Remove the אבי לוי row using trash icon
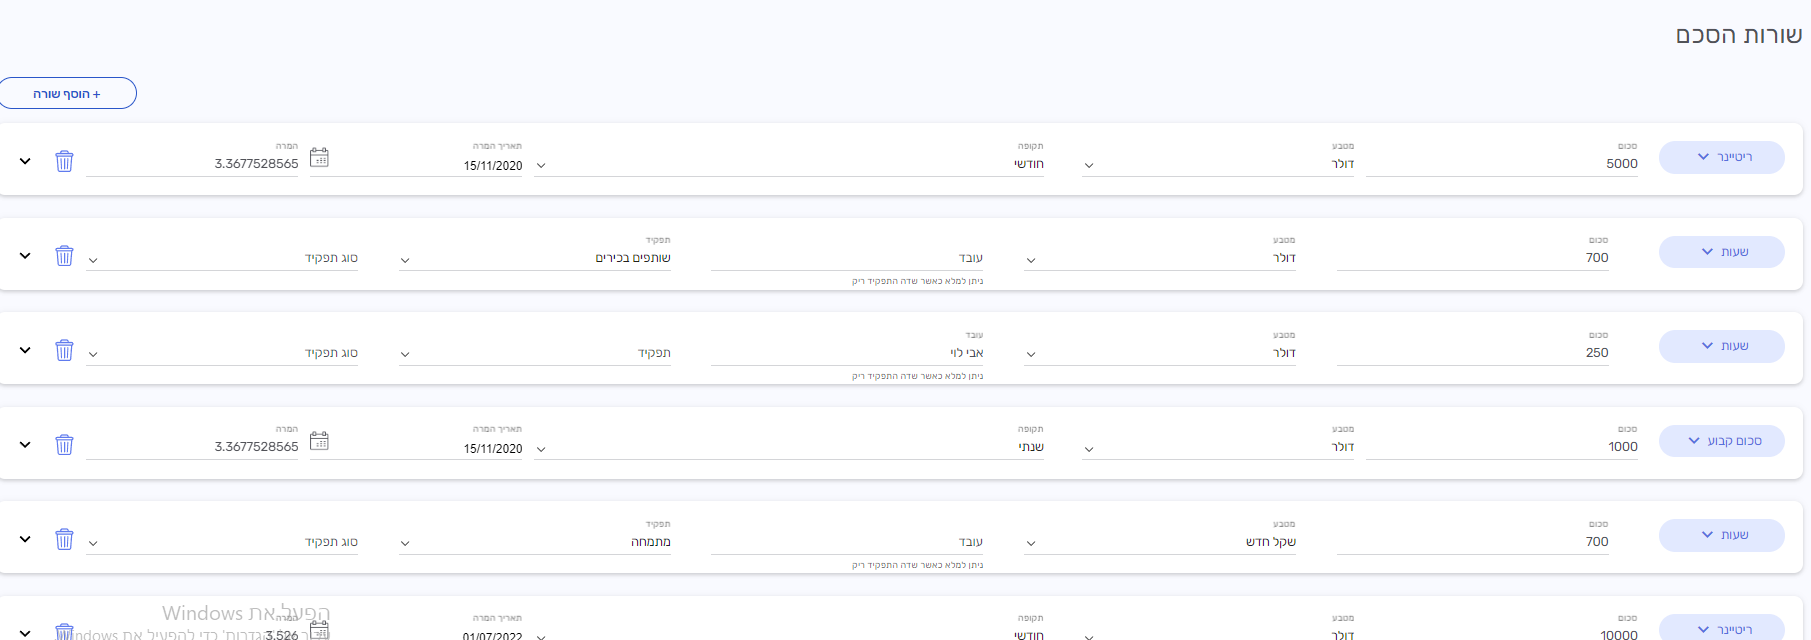This screenshot has height=640, width=1811. click(64, 350)
